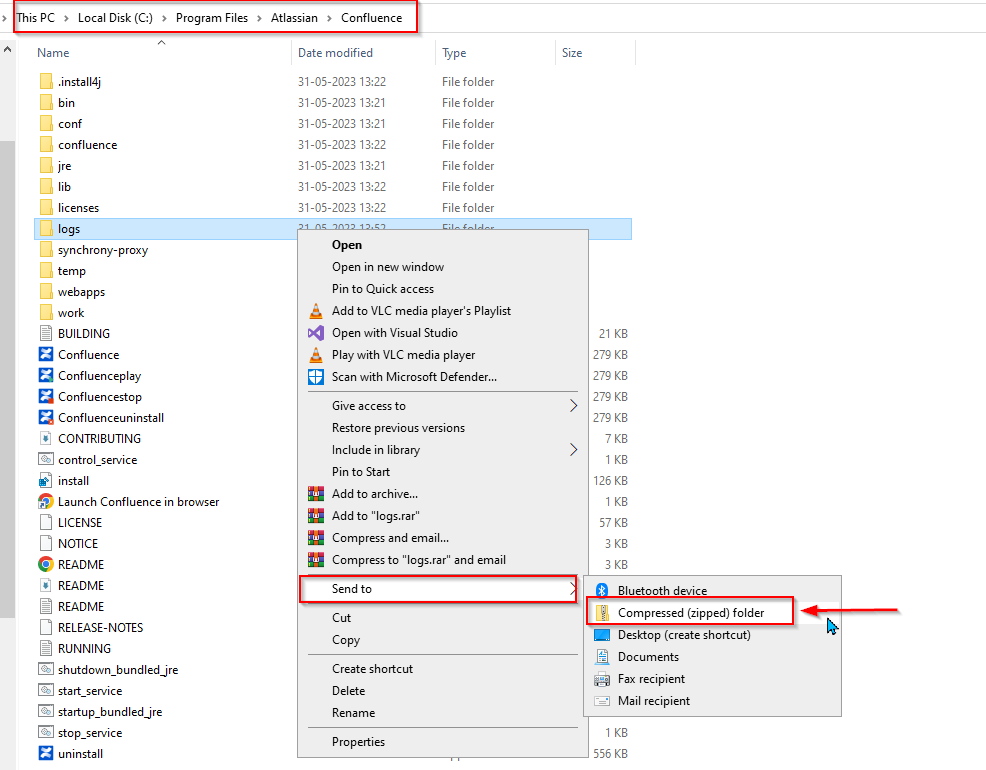Click Microsoft Defender shield icon
The width and height of the screenshot is (986, 770).
point(316,377)
